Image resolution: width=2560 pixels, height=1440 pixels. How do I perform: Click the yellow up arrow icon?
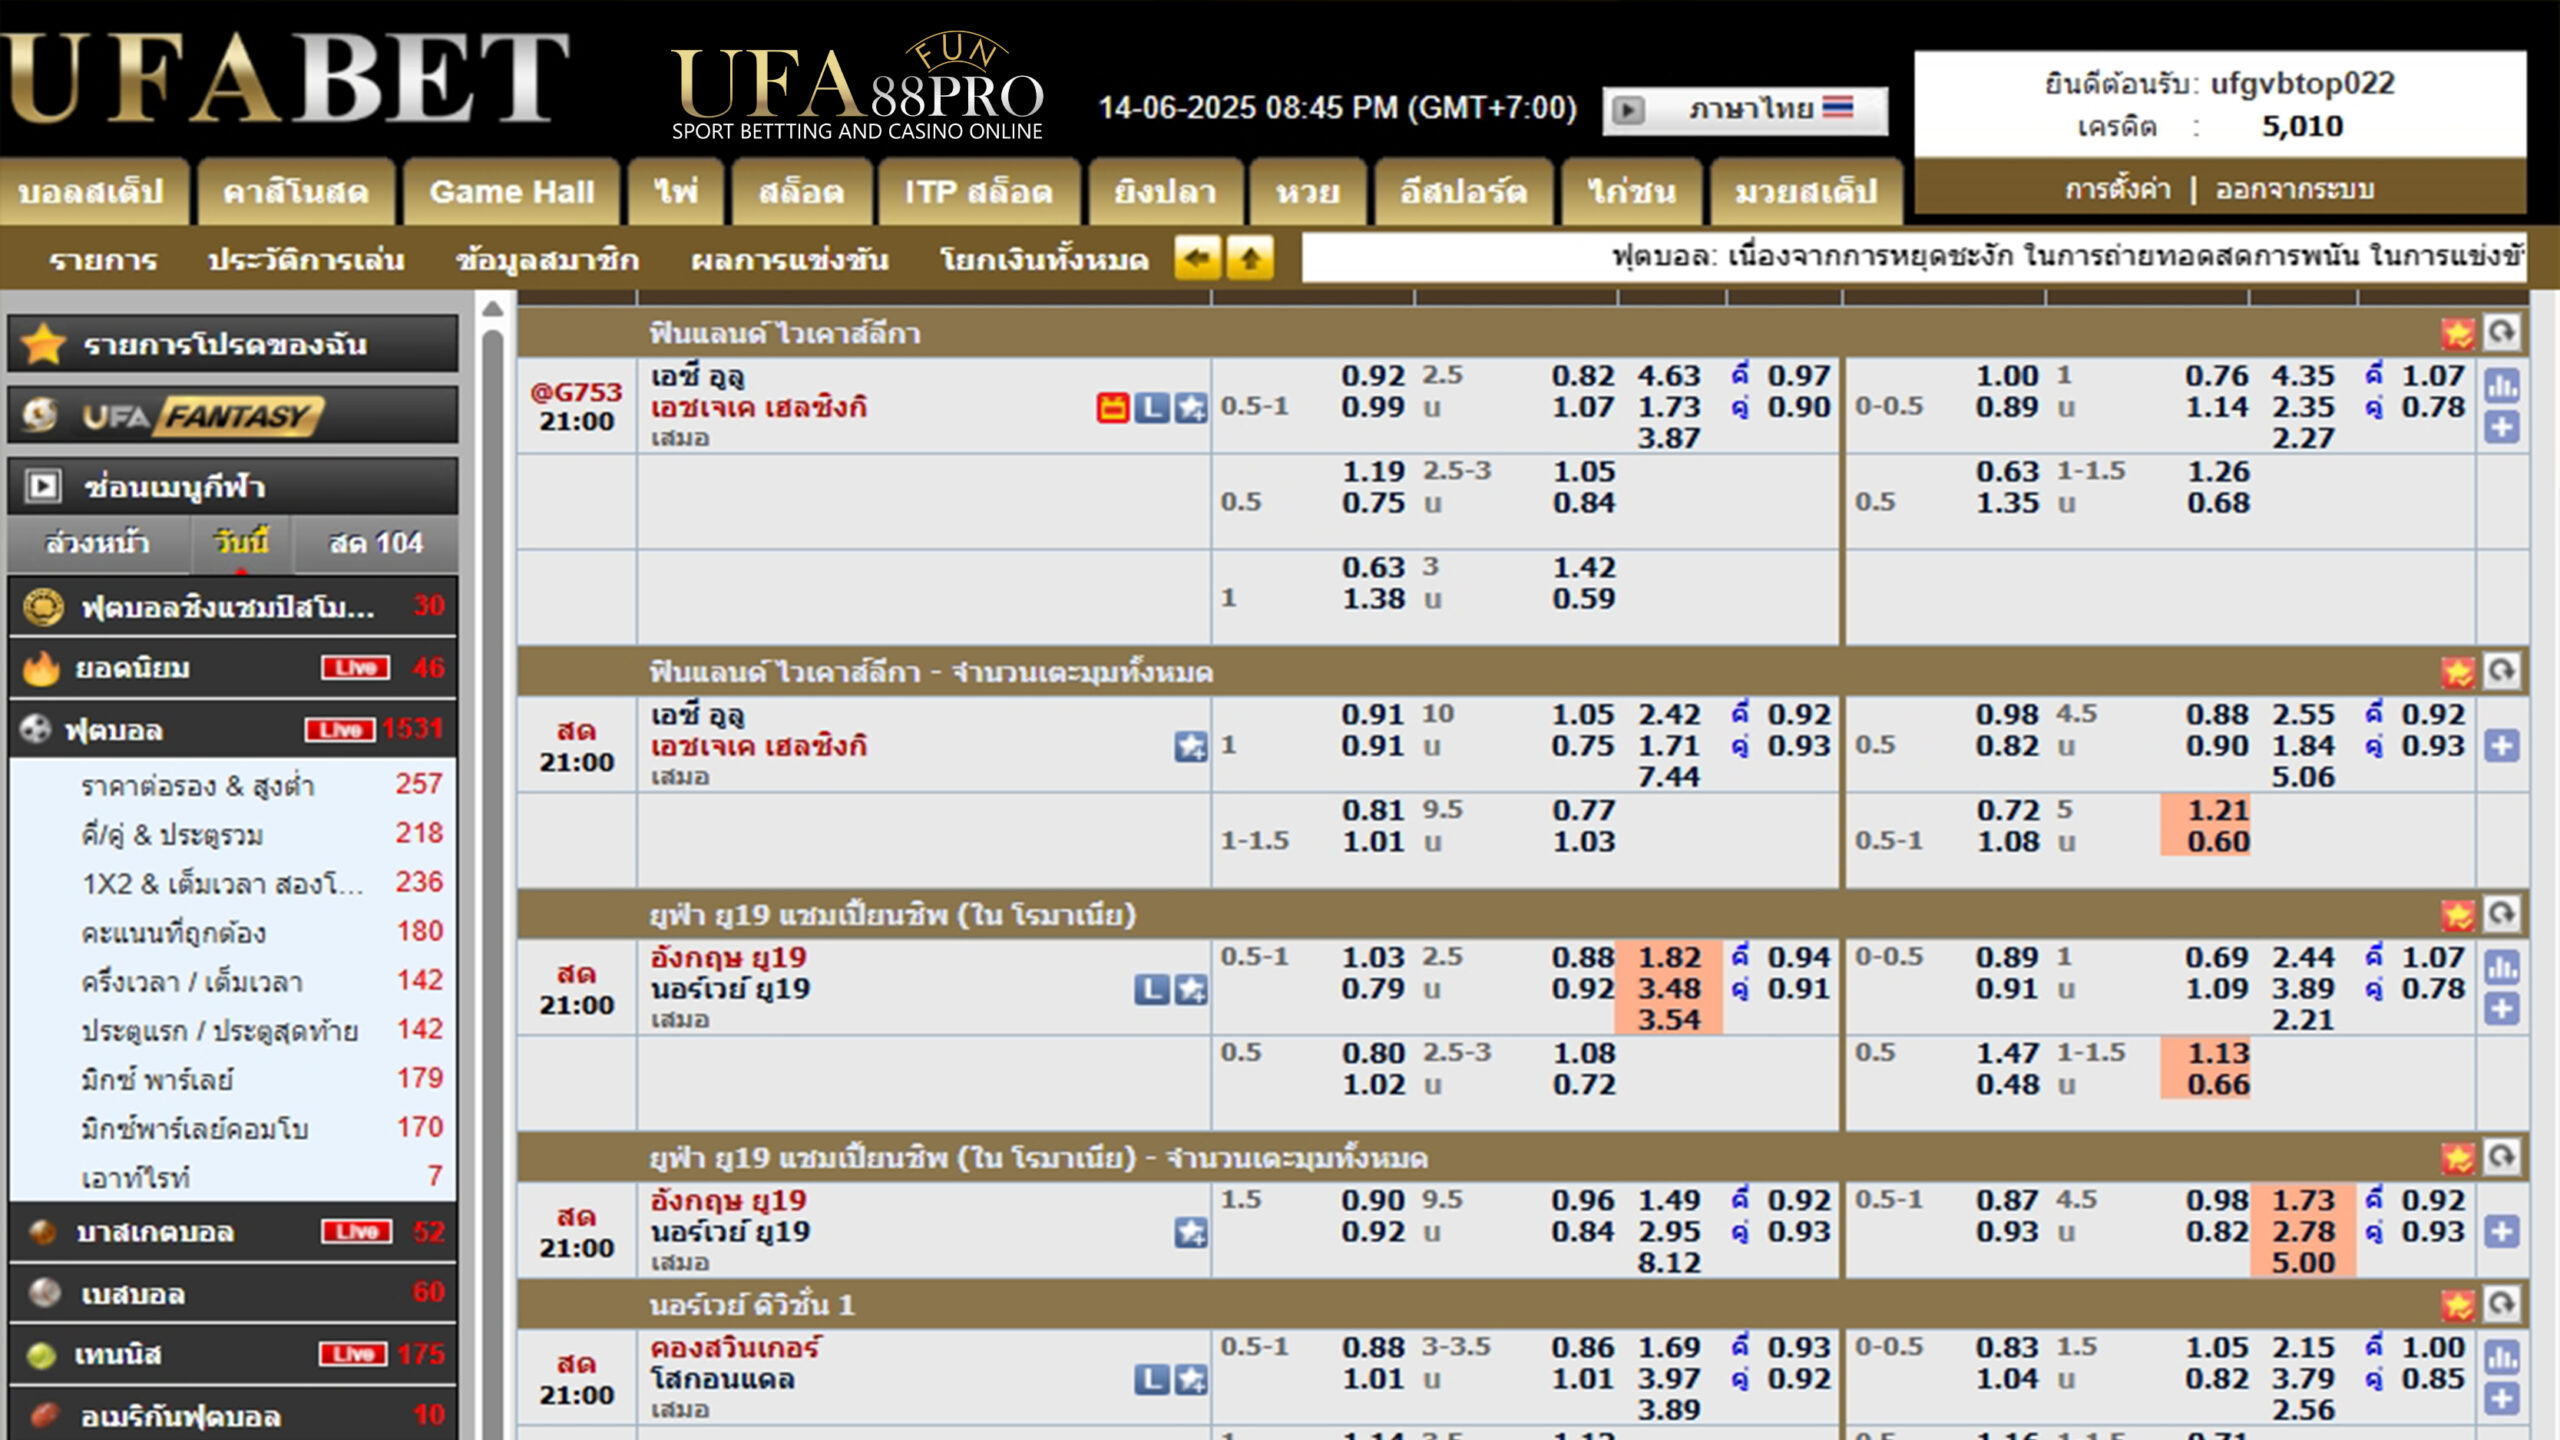click(1250, 259)
